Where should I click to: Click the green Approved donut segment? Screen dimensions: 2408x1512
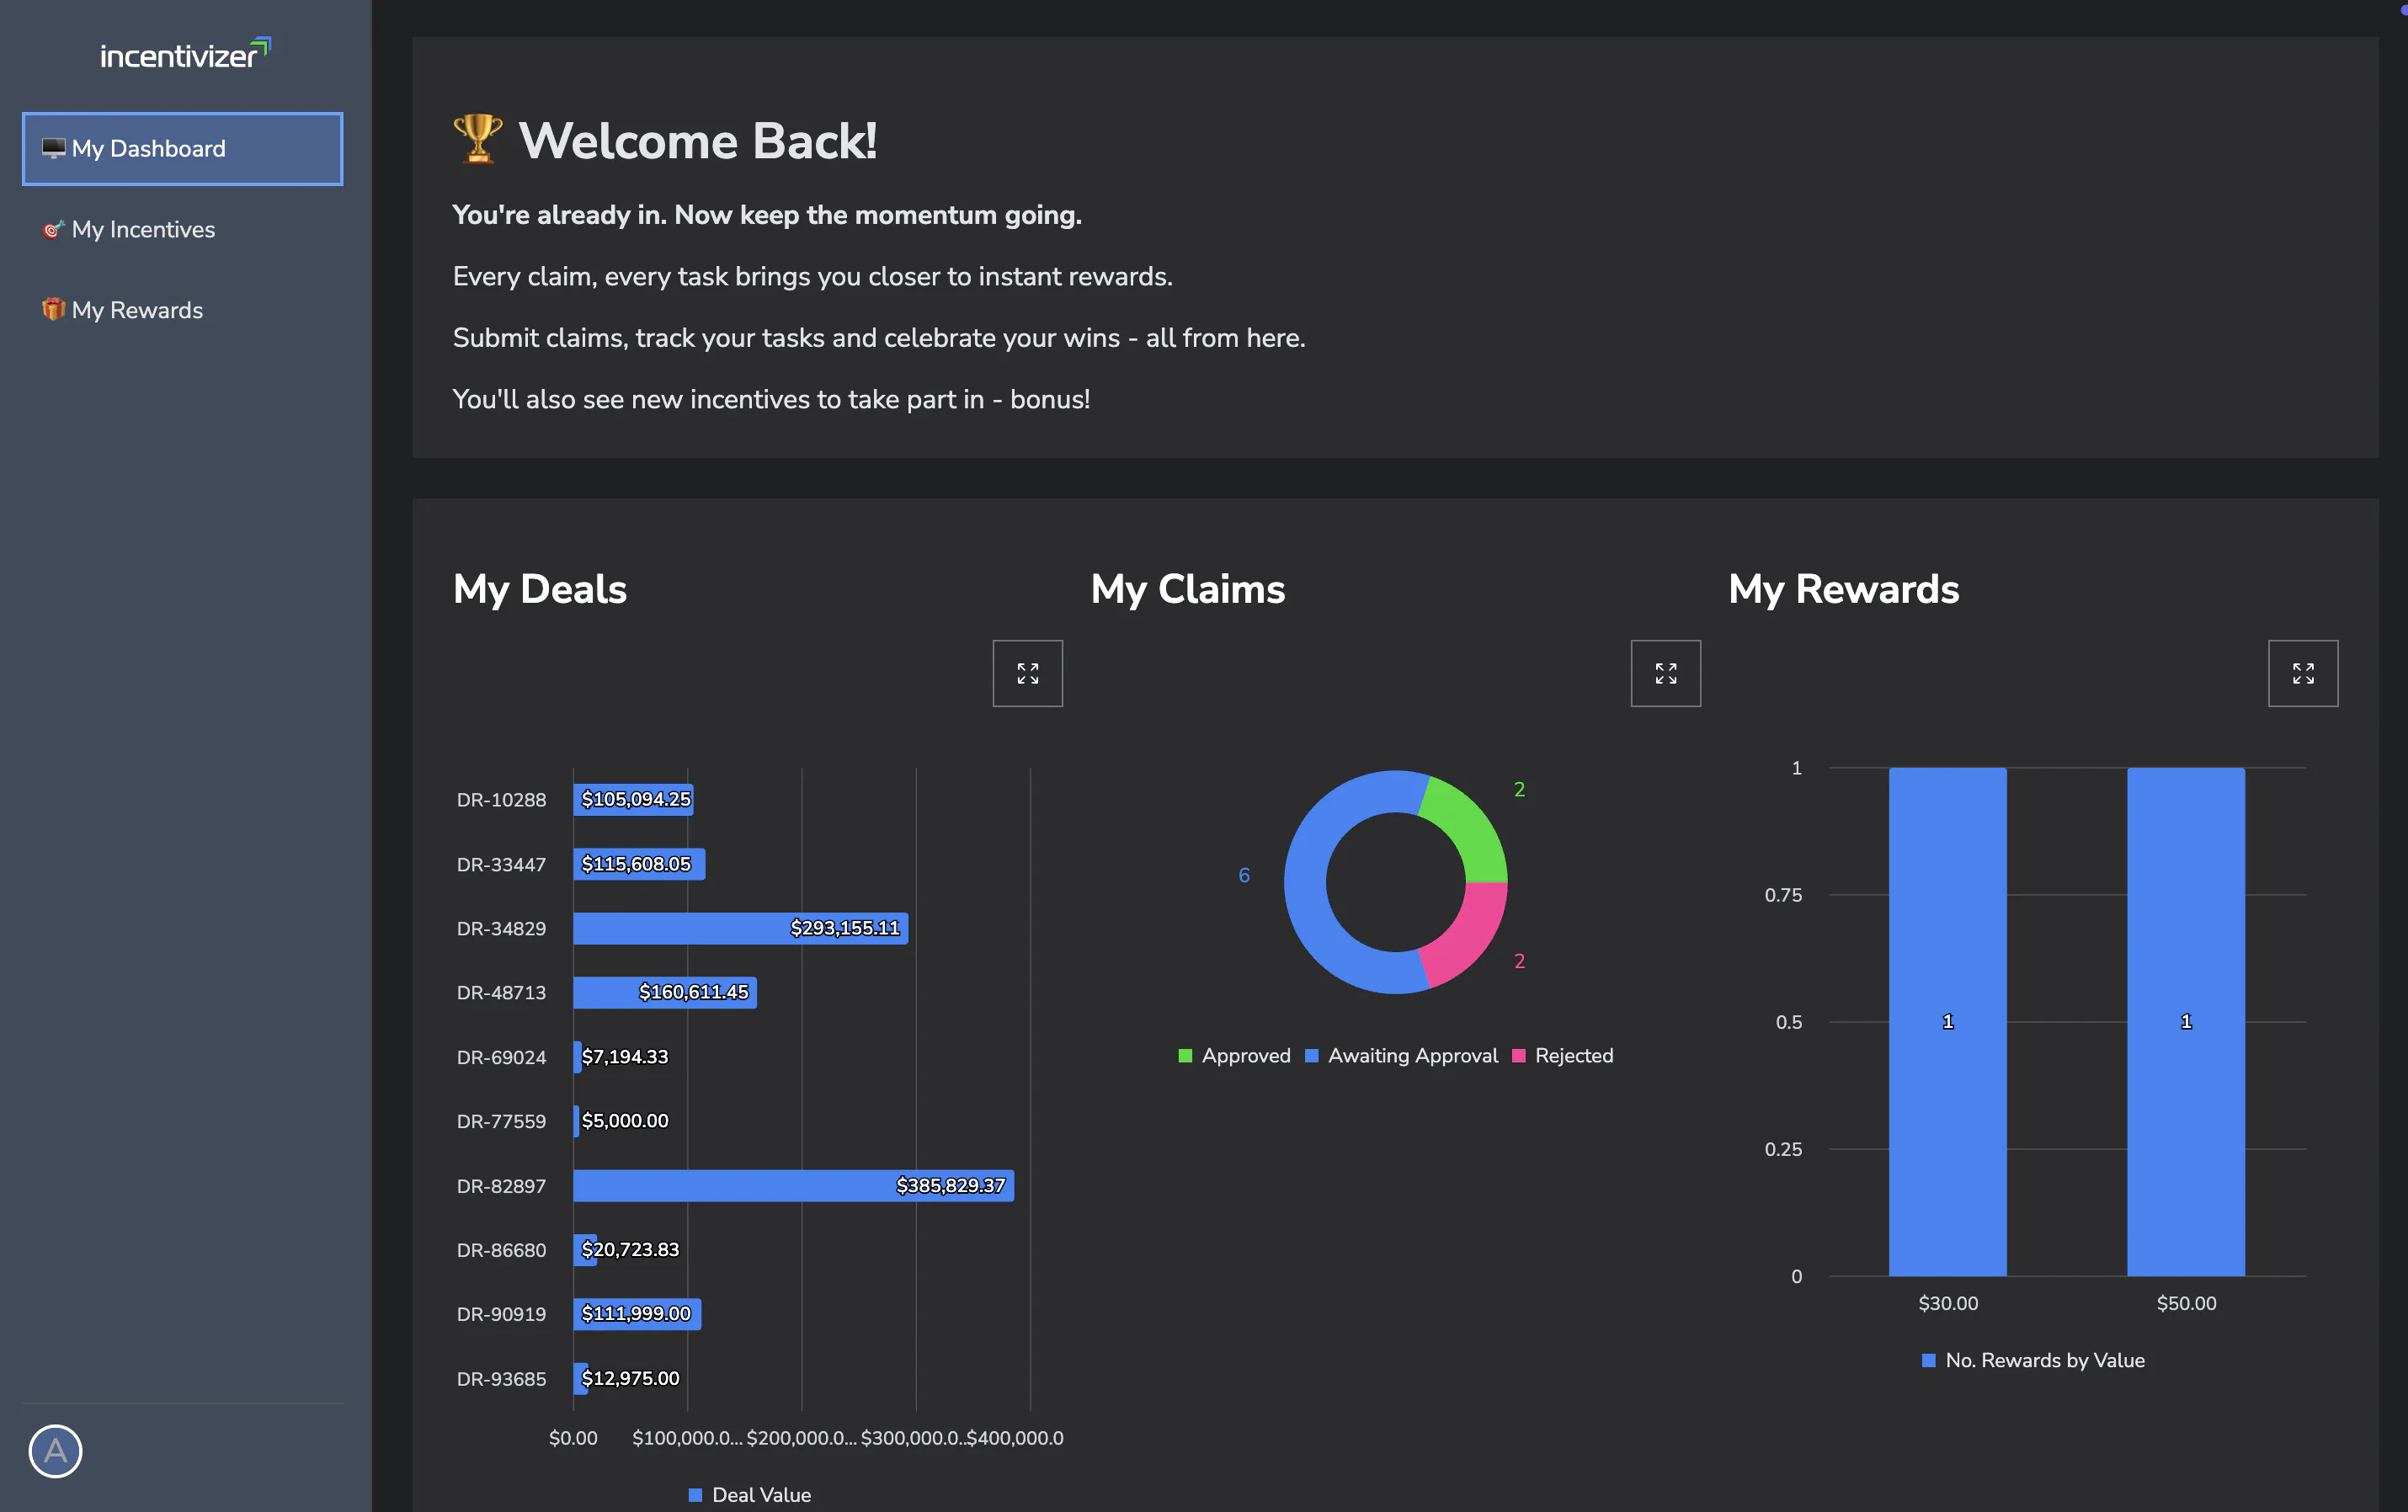1468,829
